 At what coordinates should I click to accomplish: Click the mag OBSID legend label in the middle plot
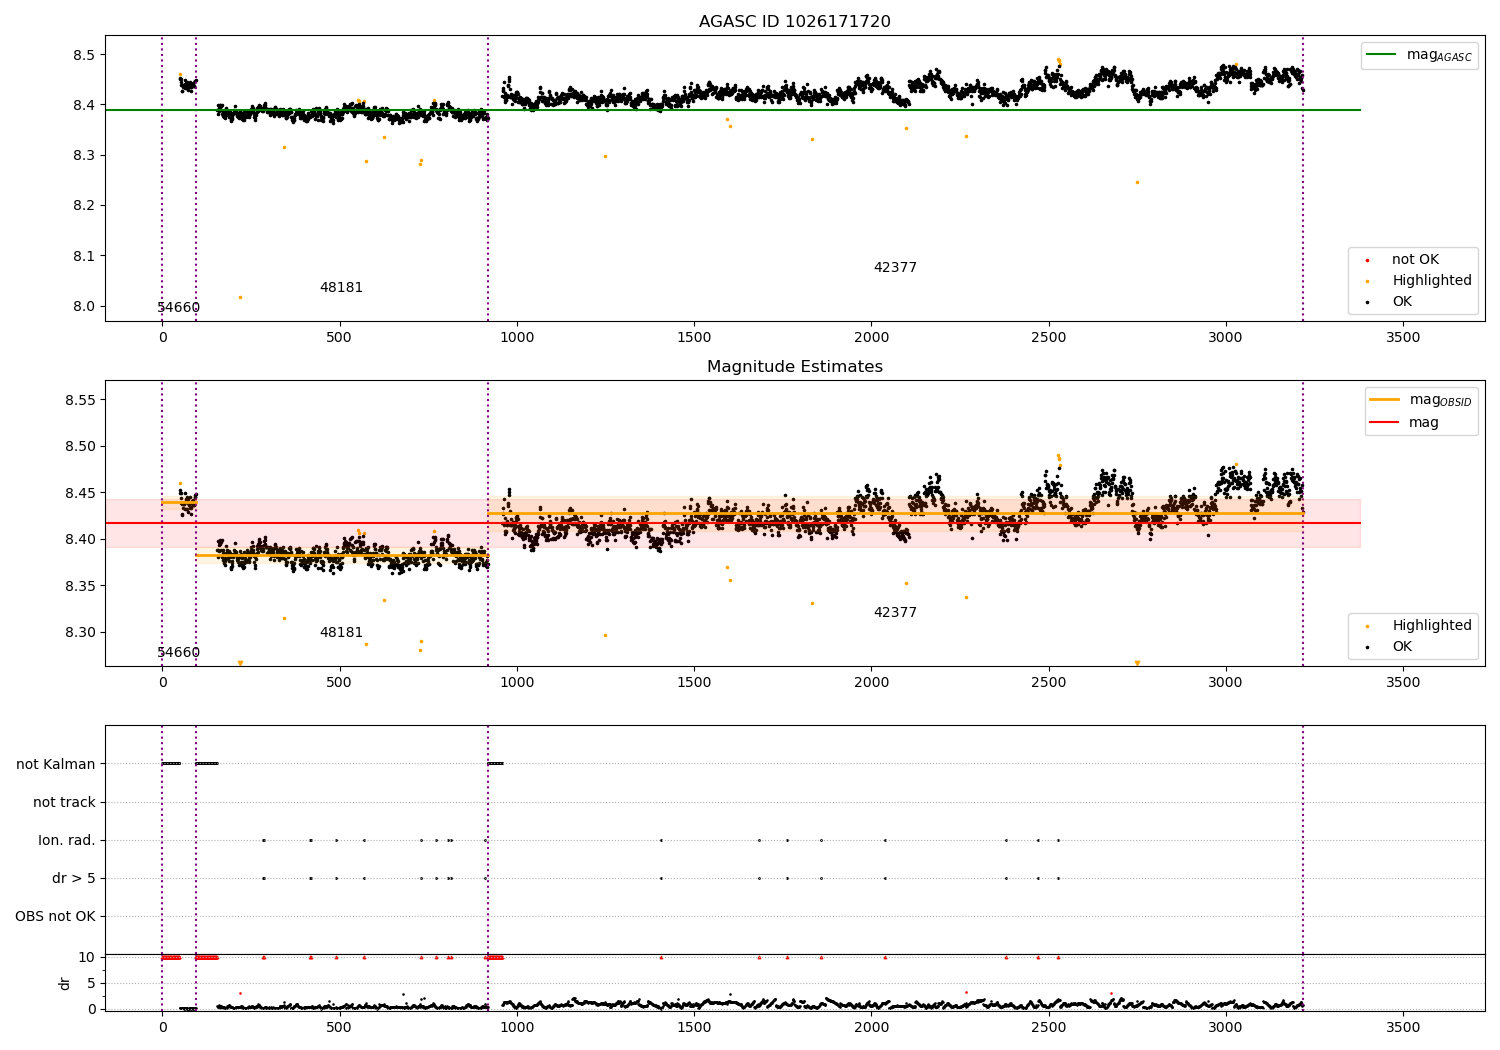pos(1440,400)
